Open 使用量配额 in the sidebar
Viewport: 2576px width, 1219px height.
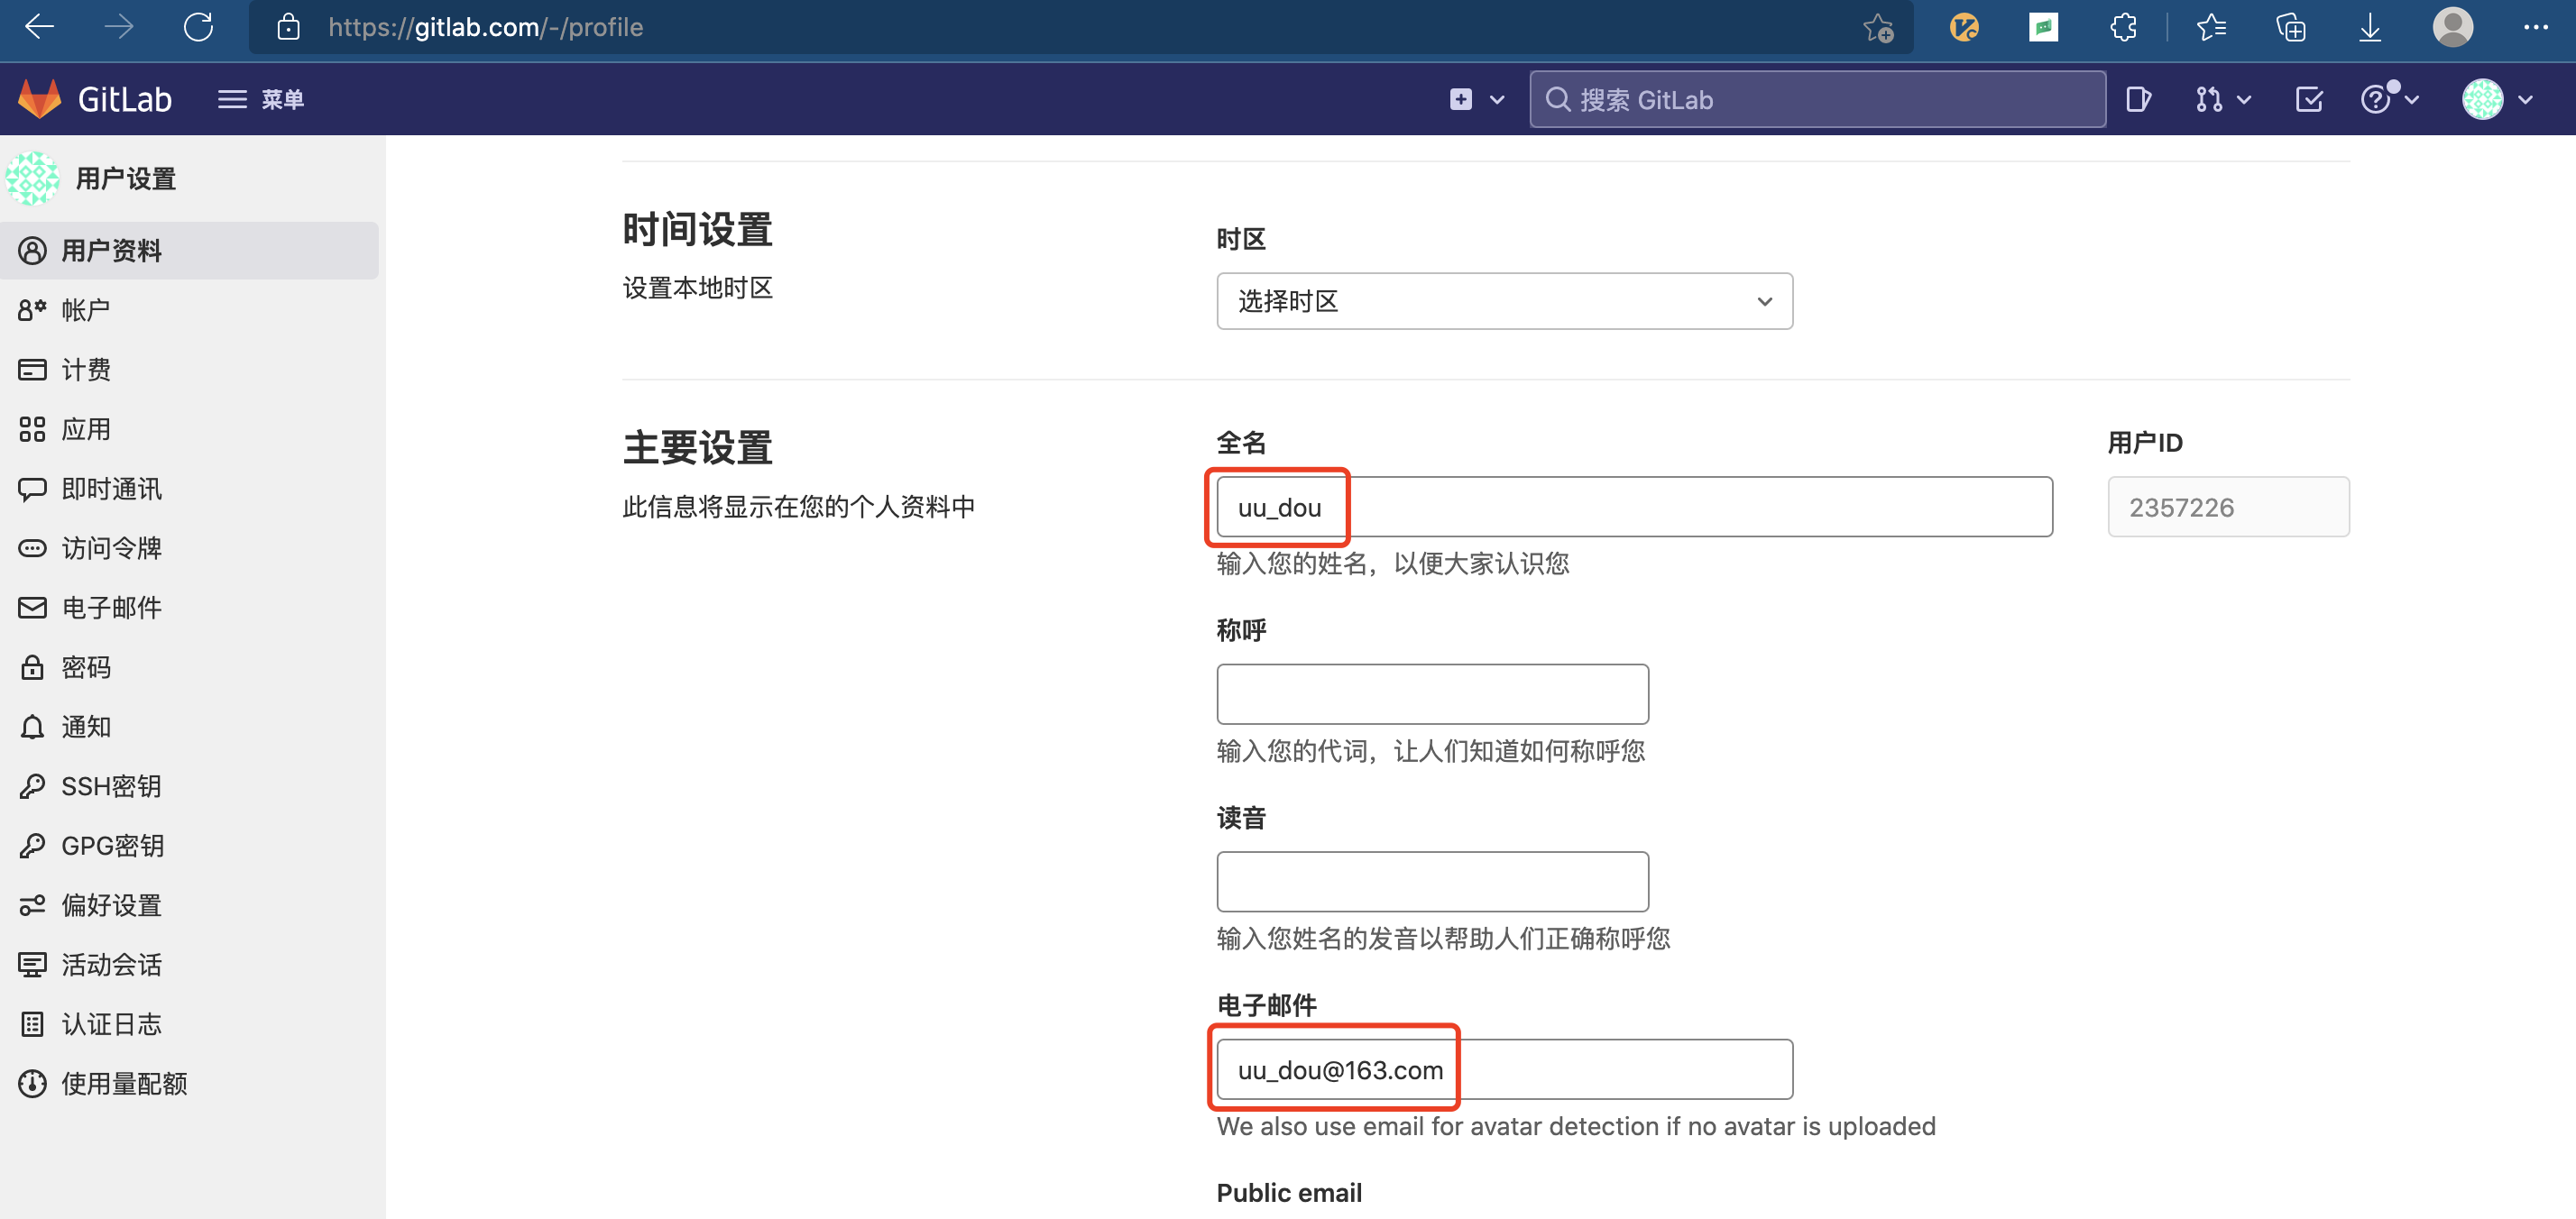190,1083
